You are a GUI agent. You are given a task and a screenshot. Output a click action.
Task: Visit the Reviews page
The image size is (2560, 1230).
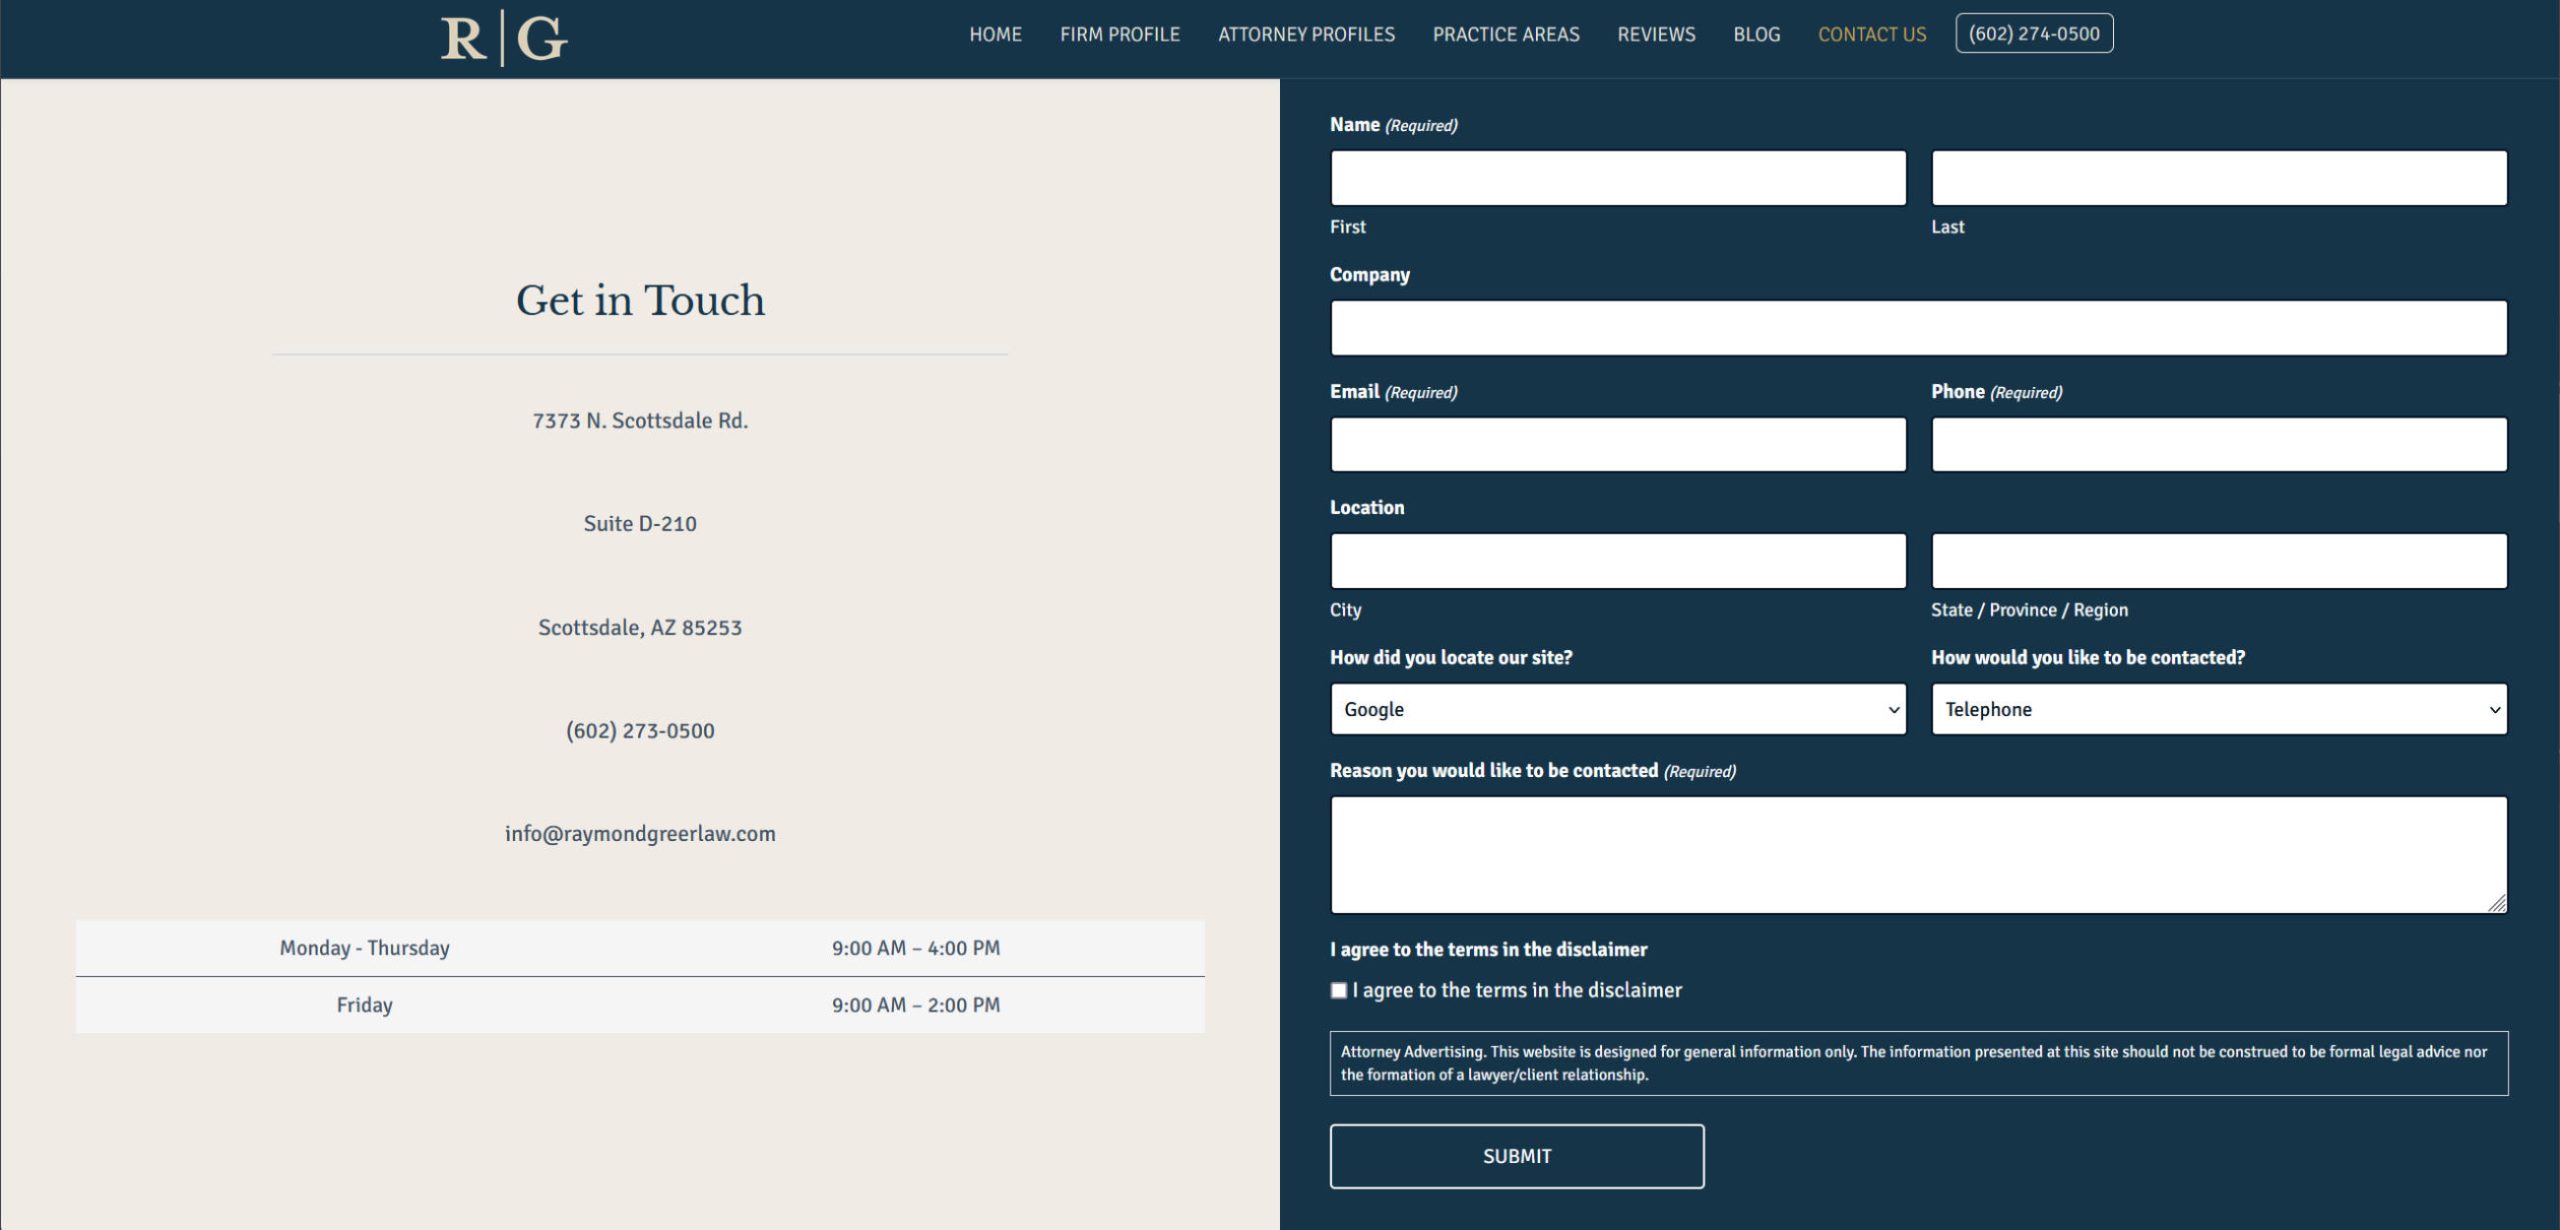point(1656,34)
